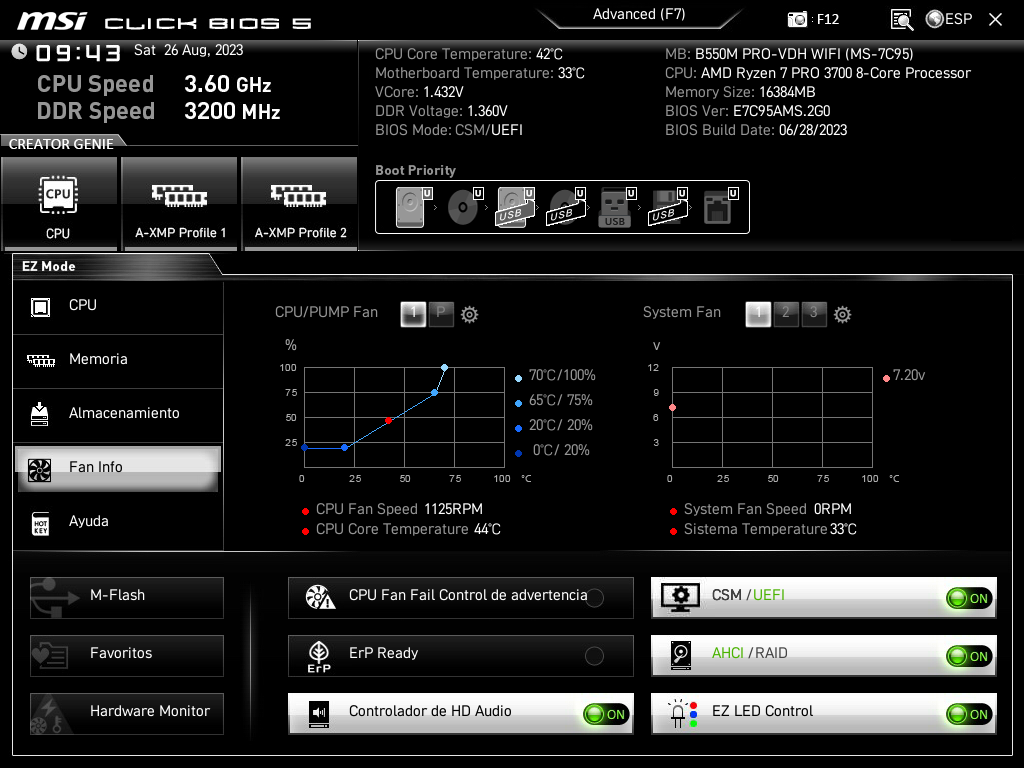Launch M-Flash utility
The width and height of the screenshot is (1024, 768).
(x=127, y=598)
